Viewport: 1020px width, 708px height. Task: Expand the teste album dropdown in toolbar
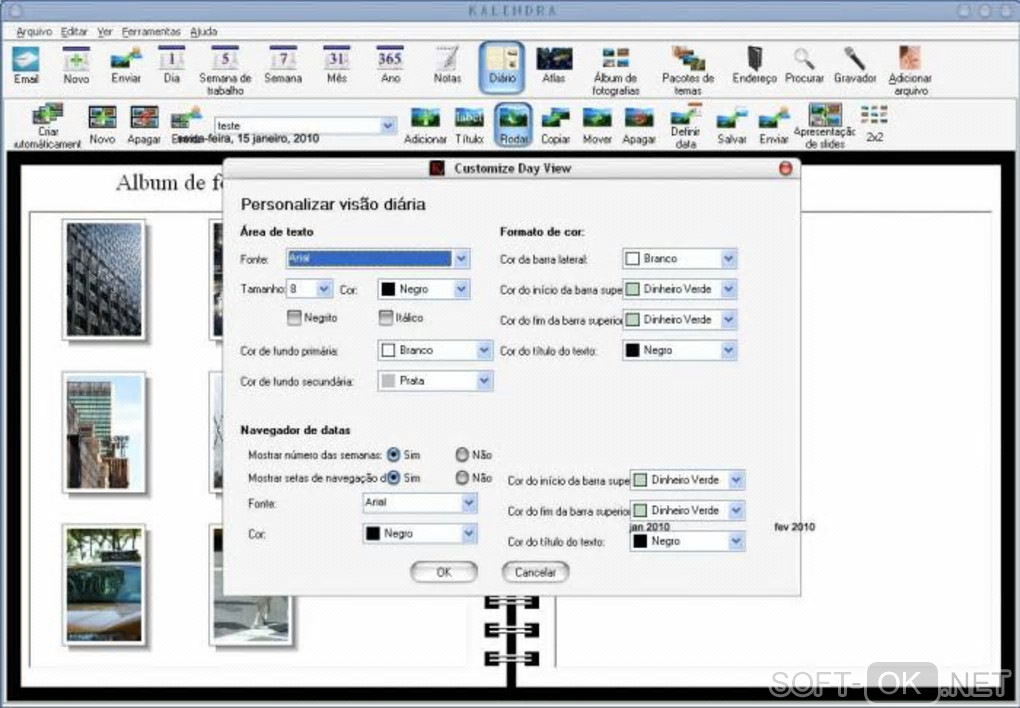tap(388, 125)
